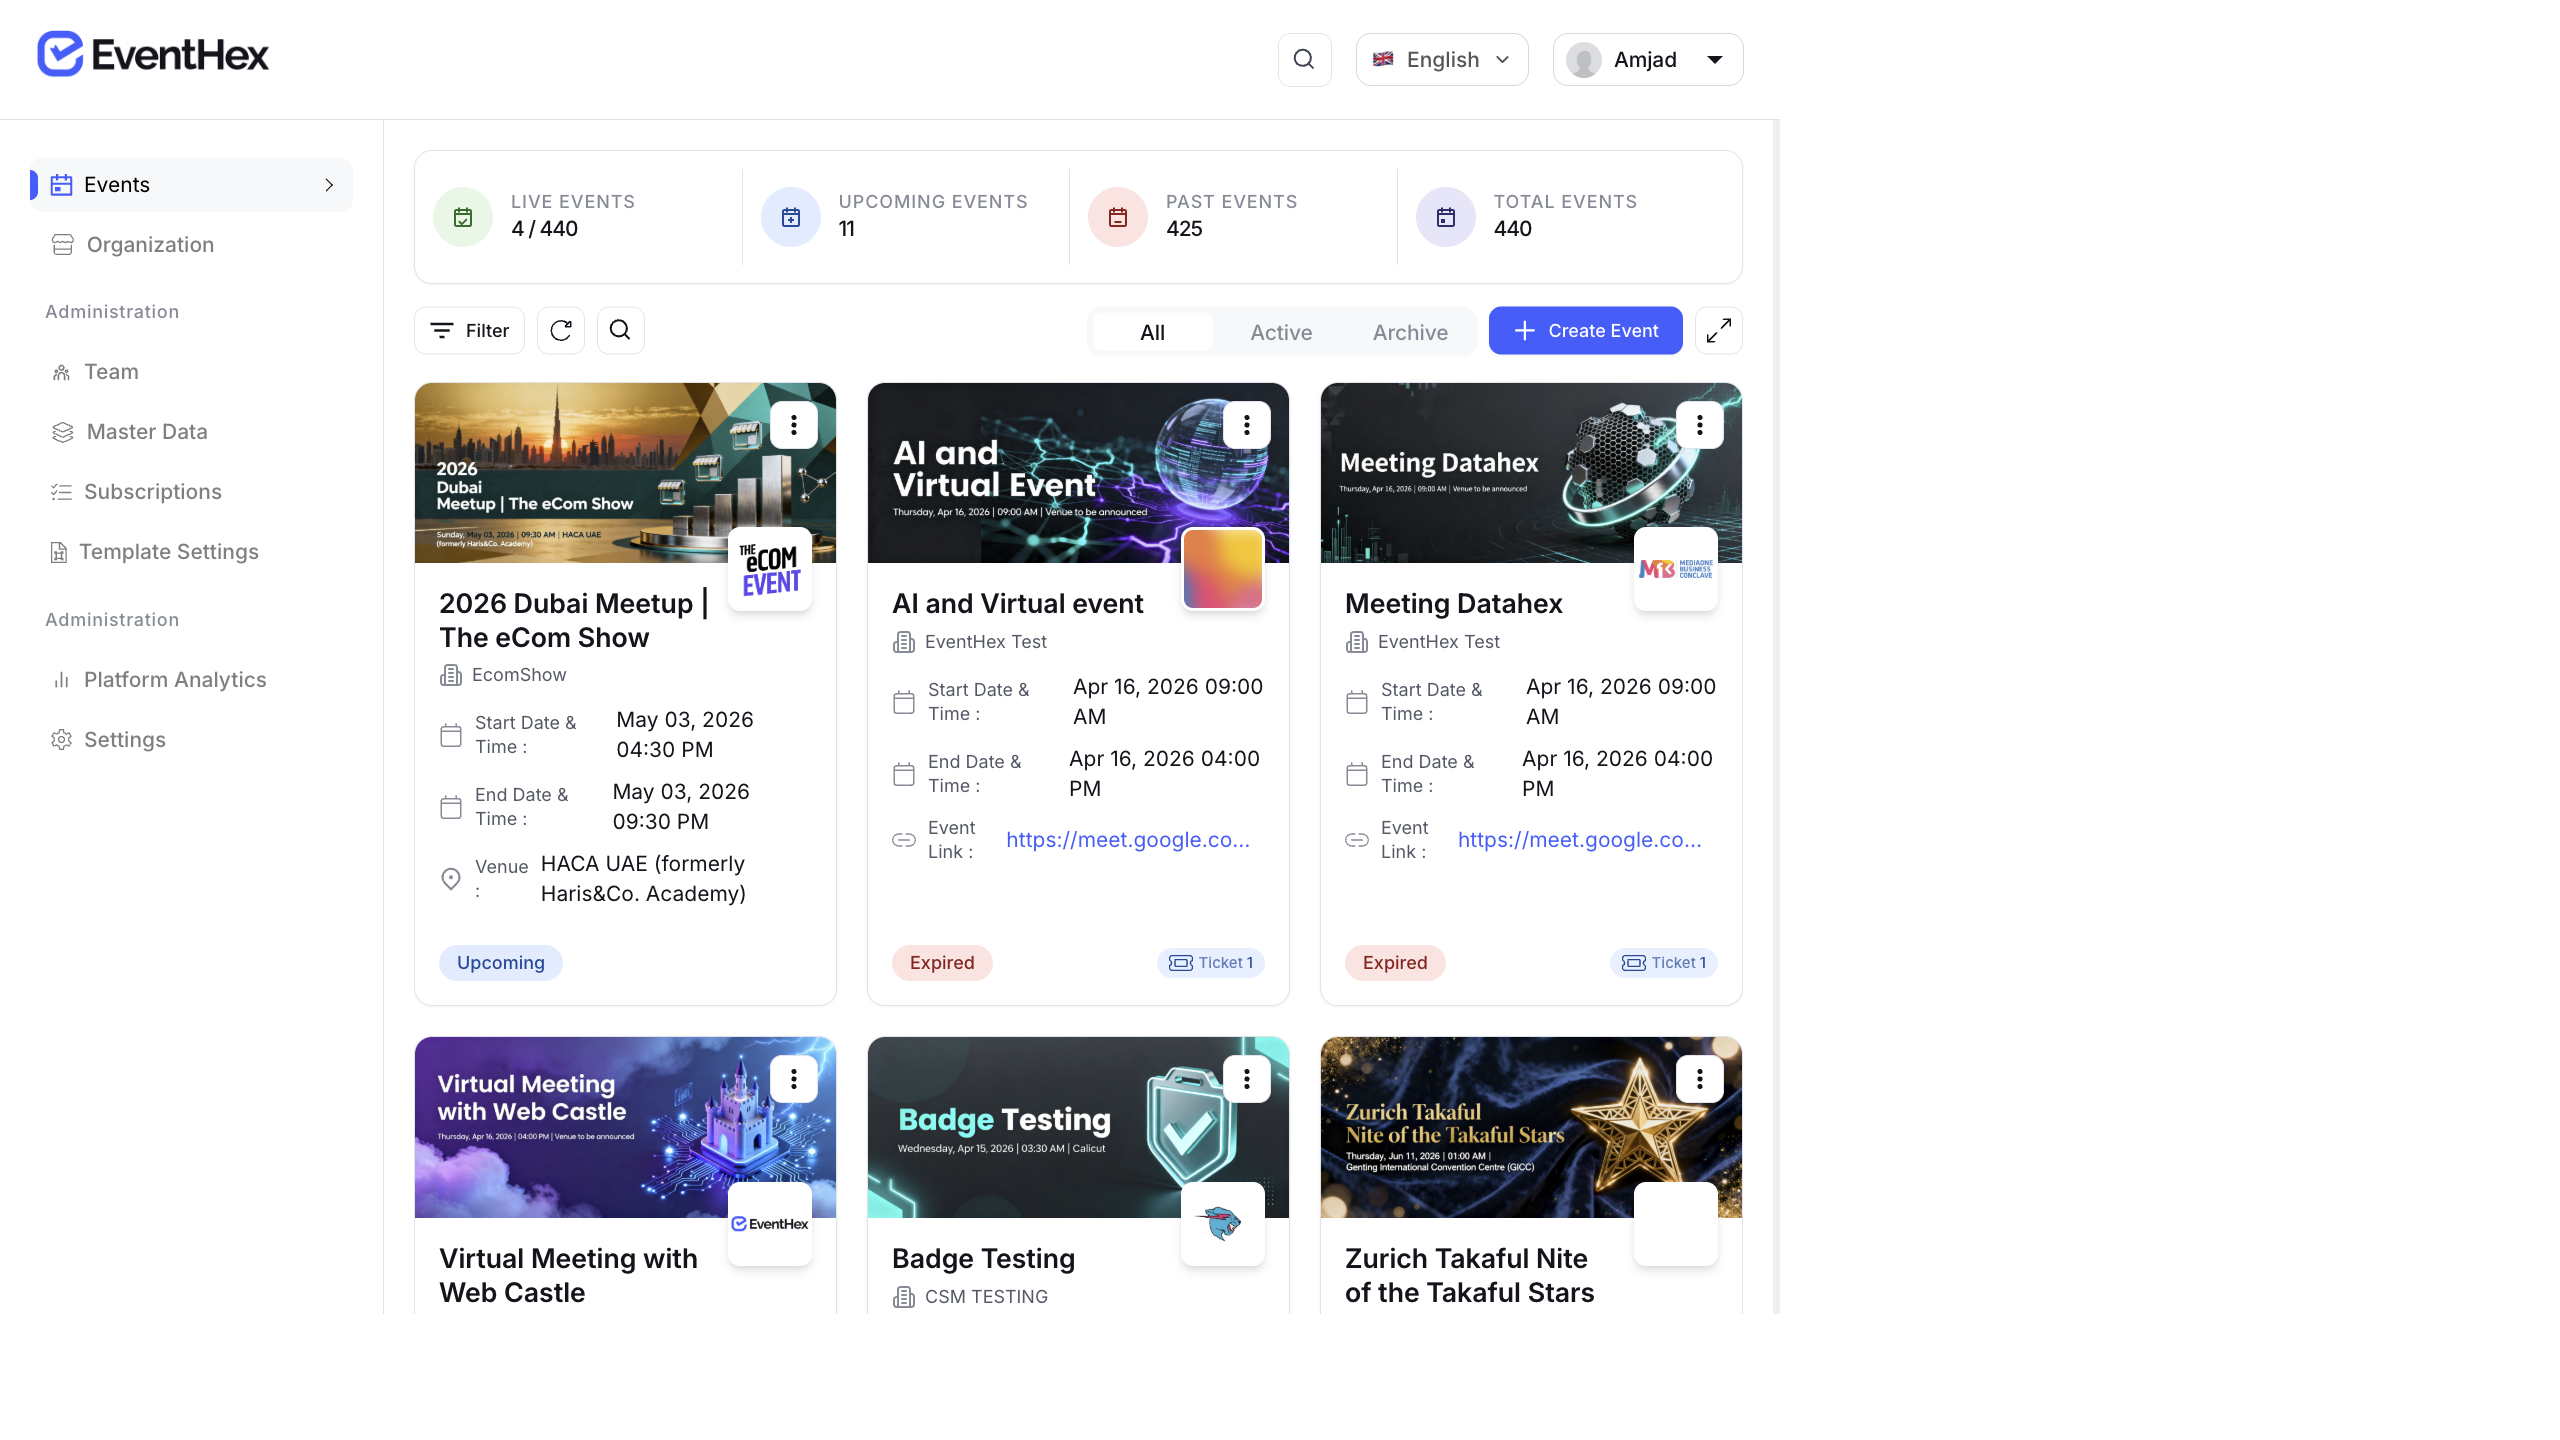Switch to the Active events tab
The height and width of the screenshot is (1440, 2560).
click(1281, 332)
